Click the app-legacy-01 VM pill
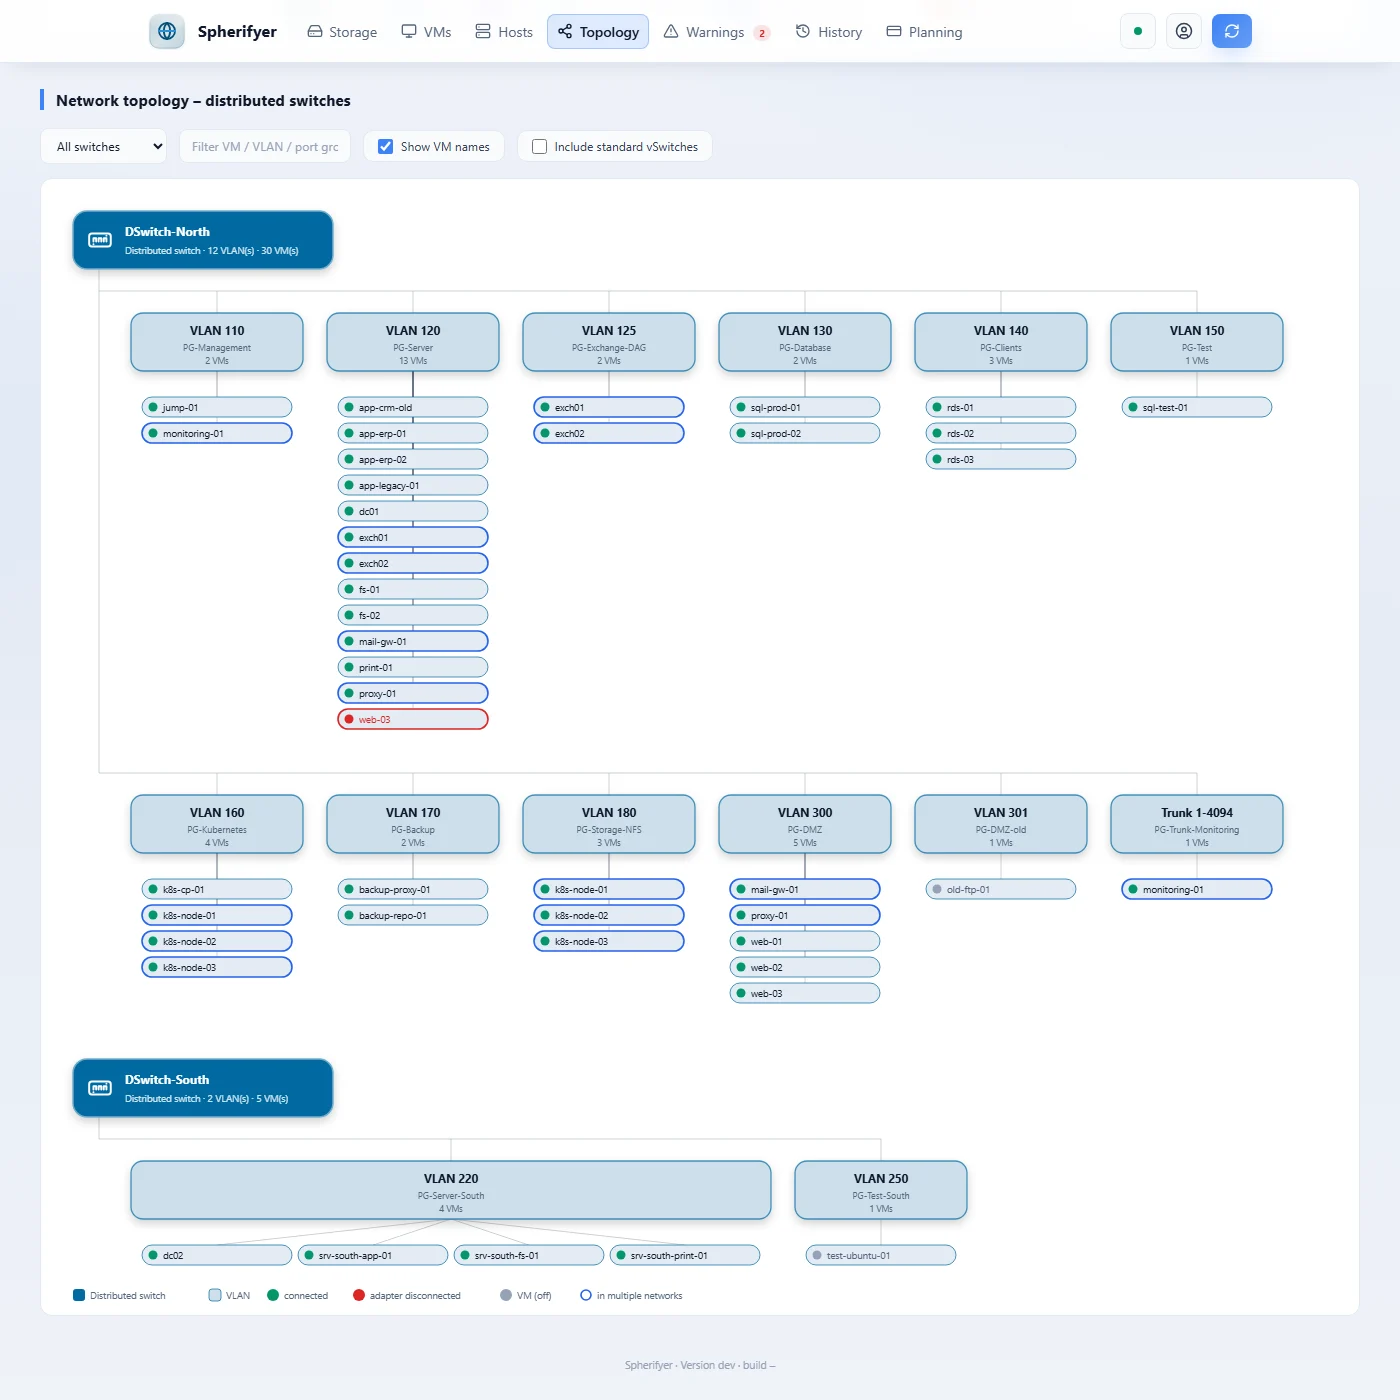This screenshot has width=1400, height=1400. pyautogui.click(x=413, y=485)
